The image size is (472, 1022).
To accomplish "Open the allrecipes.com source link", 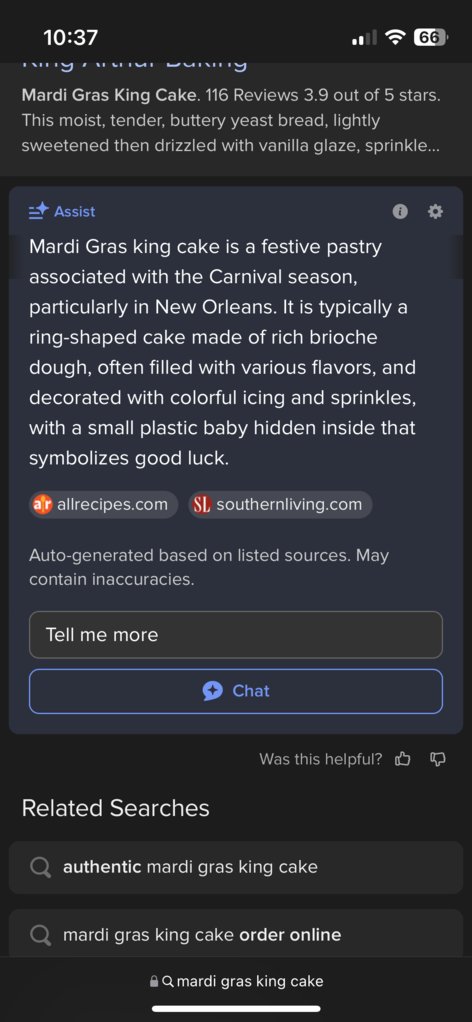I will pos(103,504).
